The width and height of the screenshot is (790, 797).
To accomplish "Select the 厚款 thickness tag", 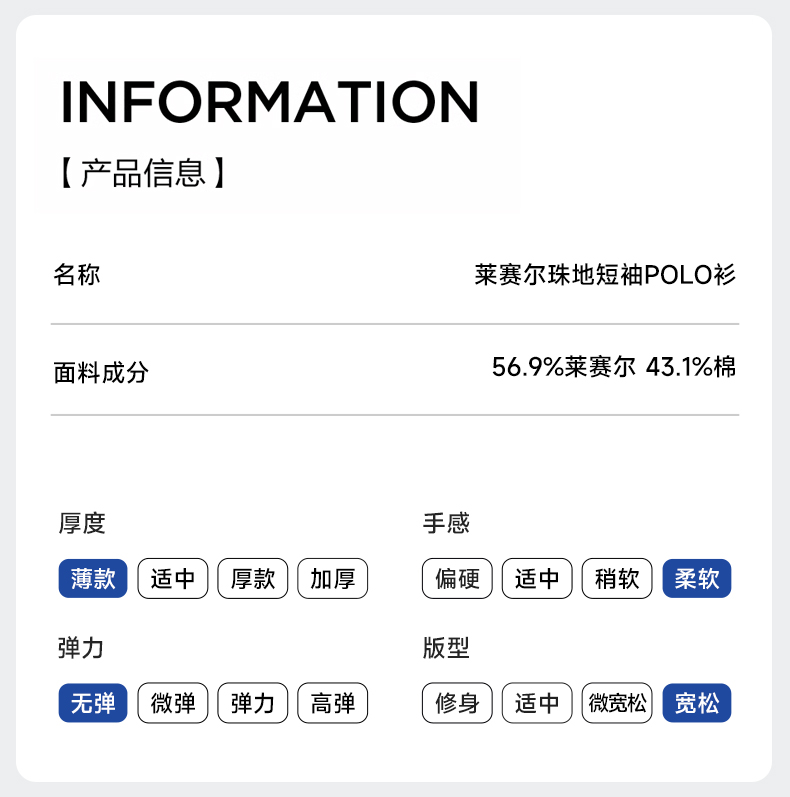I will [253, 579].
